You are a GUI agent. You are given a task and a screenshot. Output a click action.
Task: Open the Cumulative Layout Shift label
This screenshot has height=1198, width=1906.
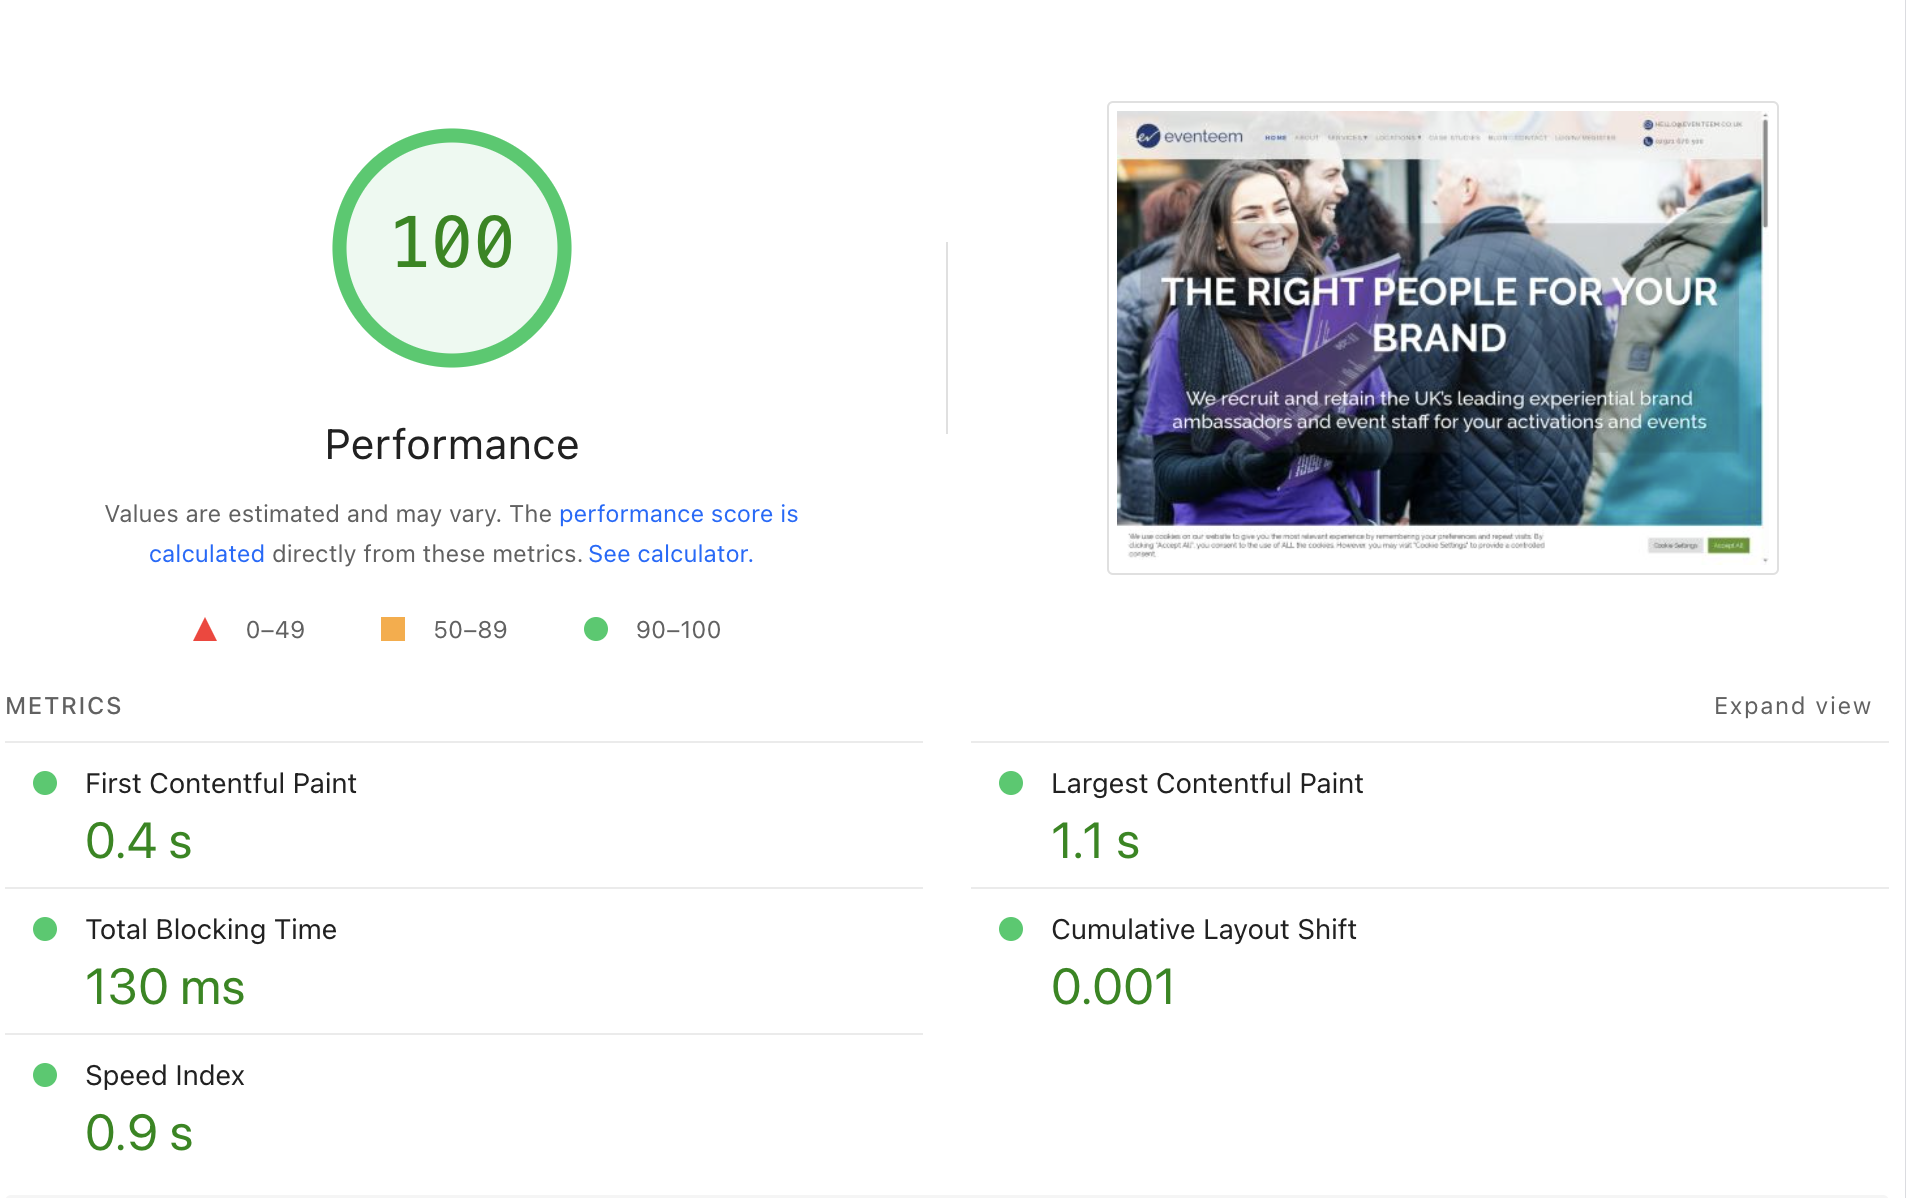pos(1203,929)
